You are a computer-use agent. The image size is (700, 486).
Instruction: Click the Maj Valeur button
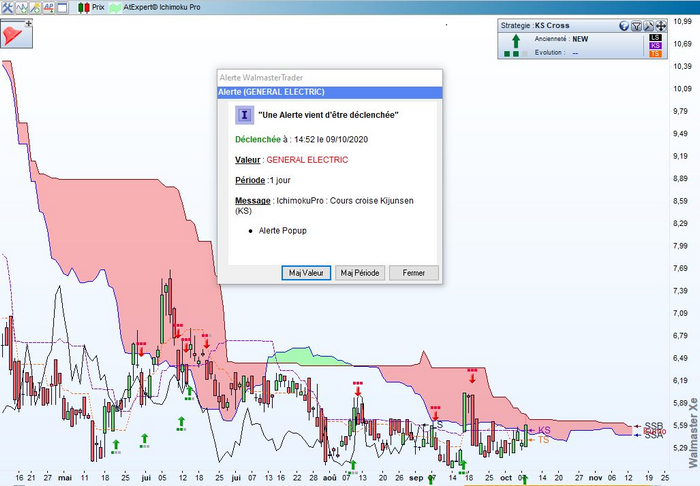tap(306, 273)
